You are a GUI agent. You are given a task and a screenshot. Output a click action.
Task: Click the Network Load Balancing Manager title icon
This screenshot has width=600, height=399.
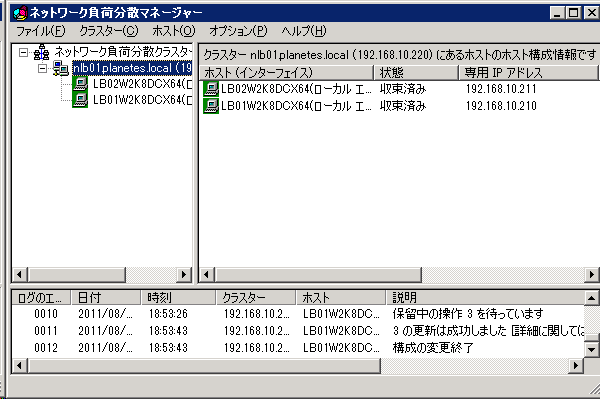tap(20, 13)
